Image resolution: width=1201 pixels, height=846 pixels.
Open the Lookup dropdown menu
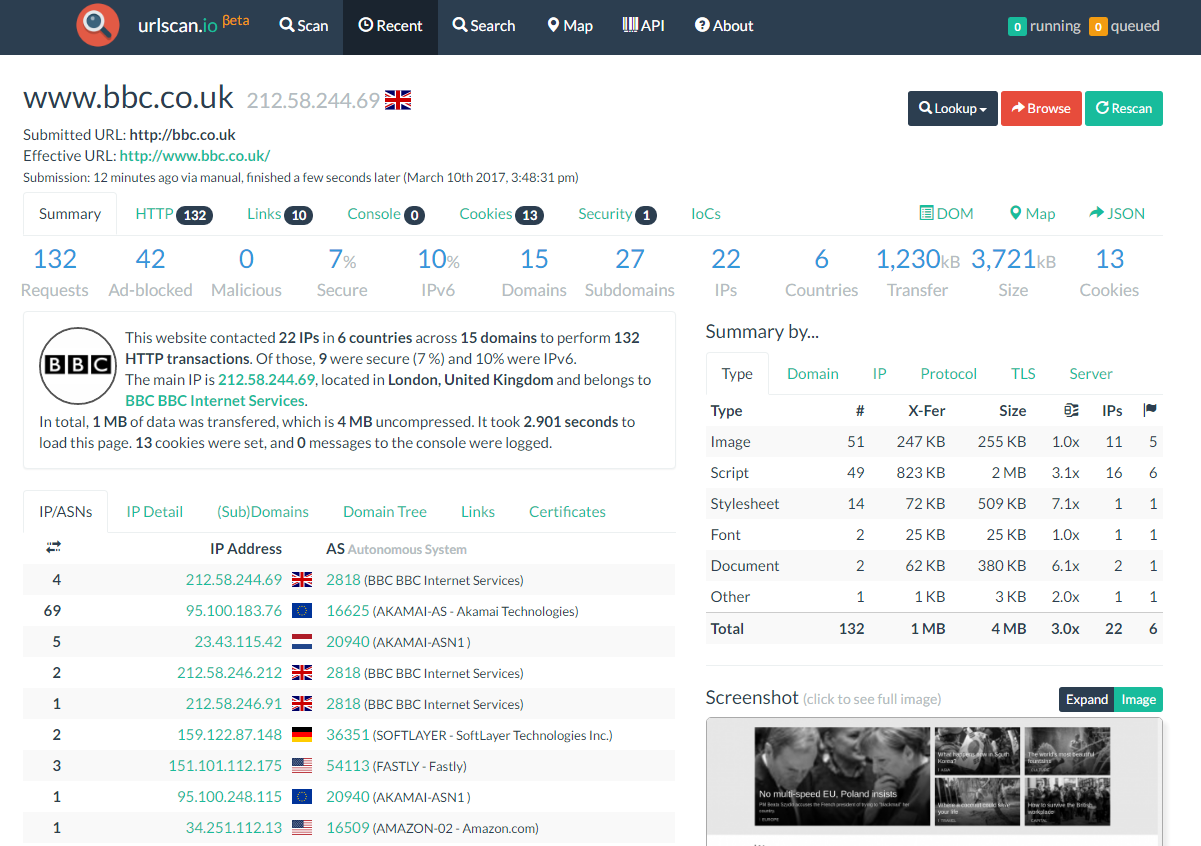pyautogui.click(x=953, y=108)
